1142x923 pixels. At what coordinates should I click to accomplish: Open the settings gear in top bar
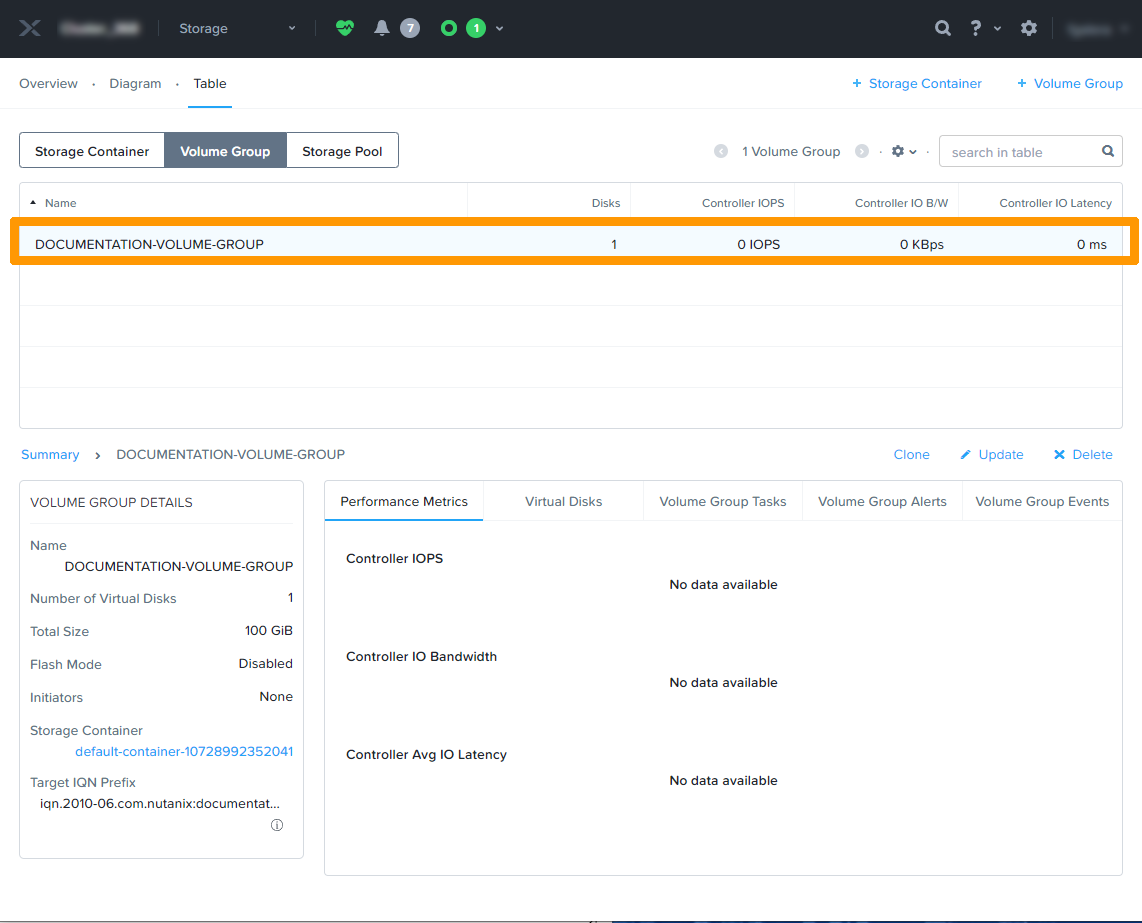click(x=1029, y=28)
